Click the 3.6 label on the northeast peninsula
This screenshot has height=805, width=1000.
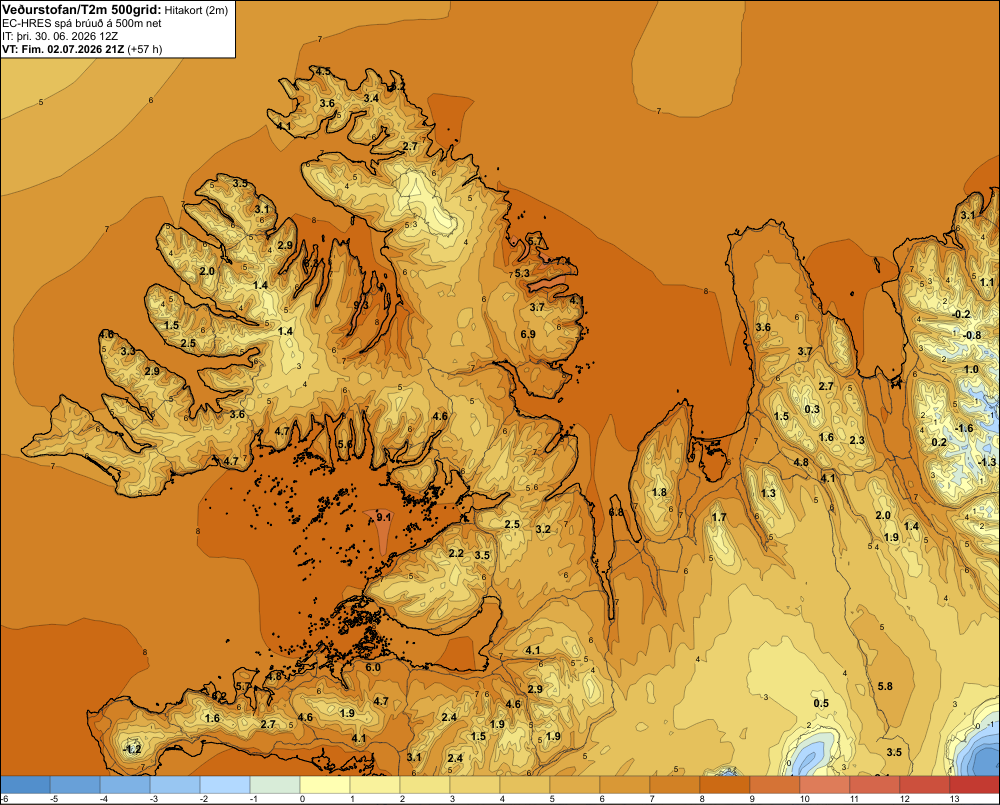763,327
